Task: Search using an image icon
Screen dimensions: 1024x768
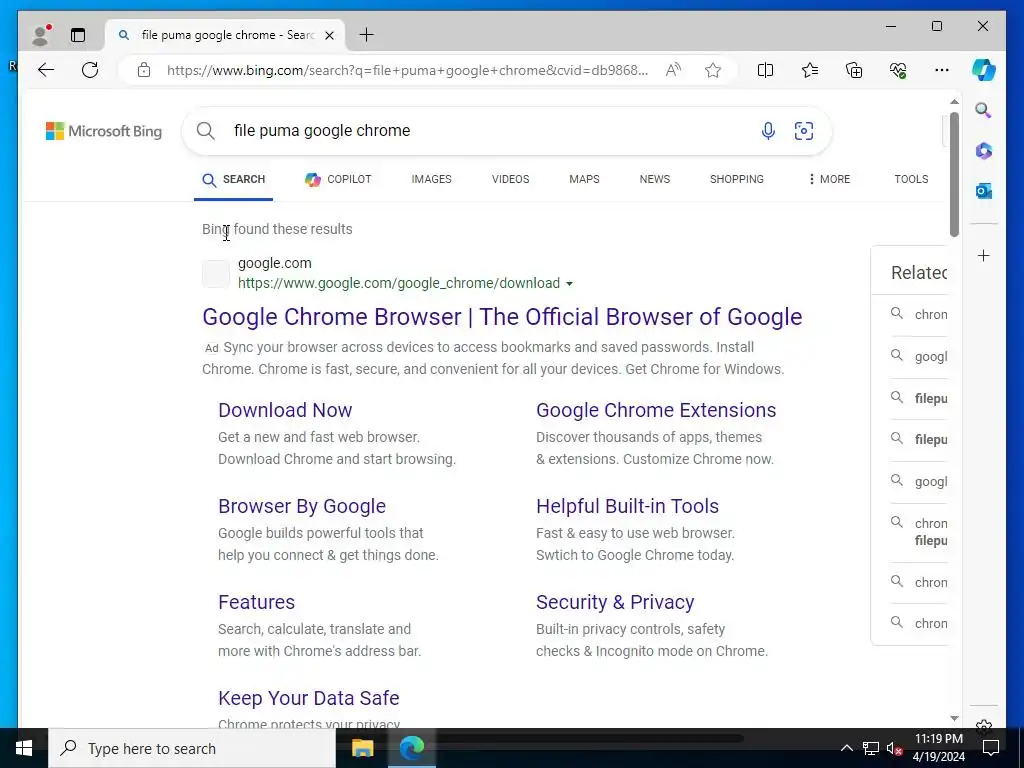Action: pyautogui.click(x=803, y=131)
